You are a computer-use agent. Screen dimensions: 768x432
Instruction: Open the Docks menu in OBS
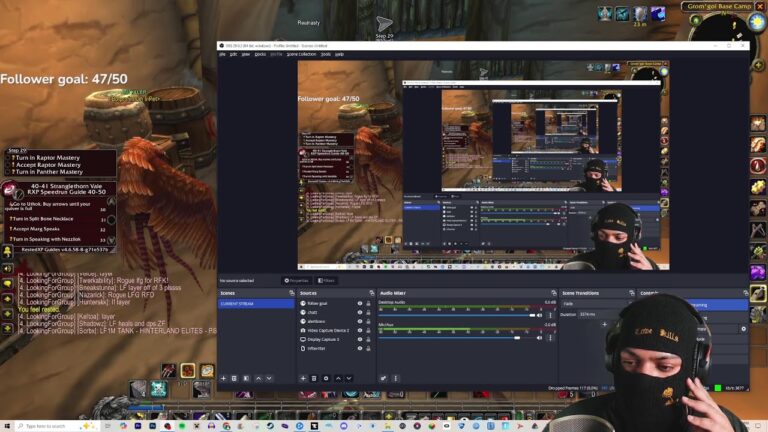pos(260,54)
